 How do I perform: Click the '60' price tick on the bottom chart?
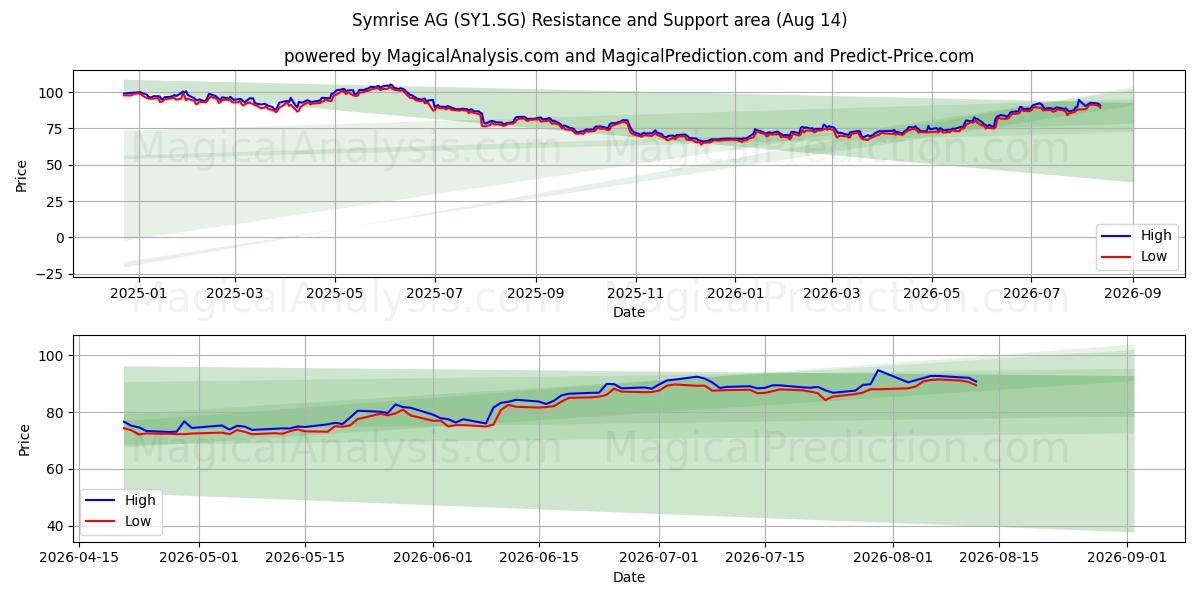(x=56, y=469)
